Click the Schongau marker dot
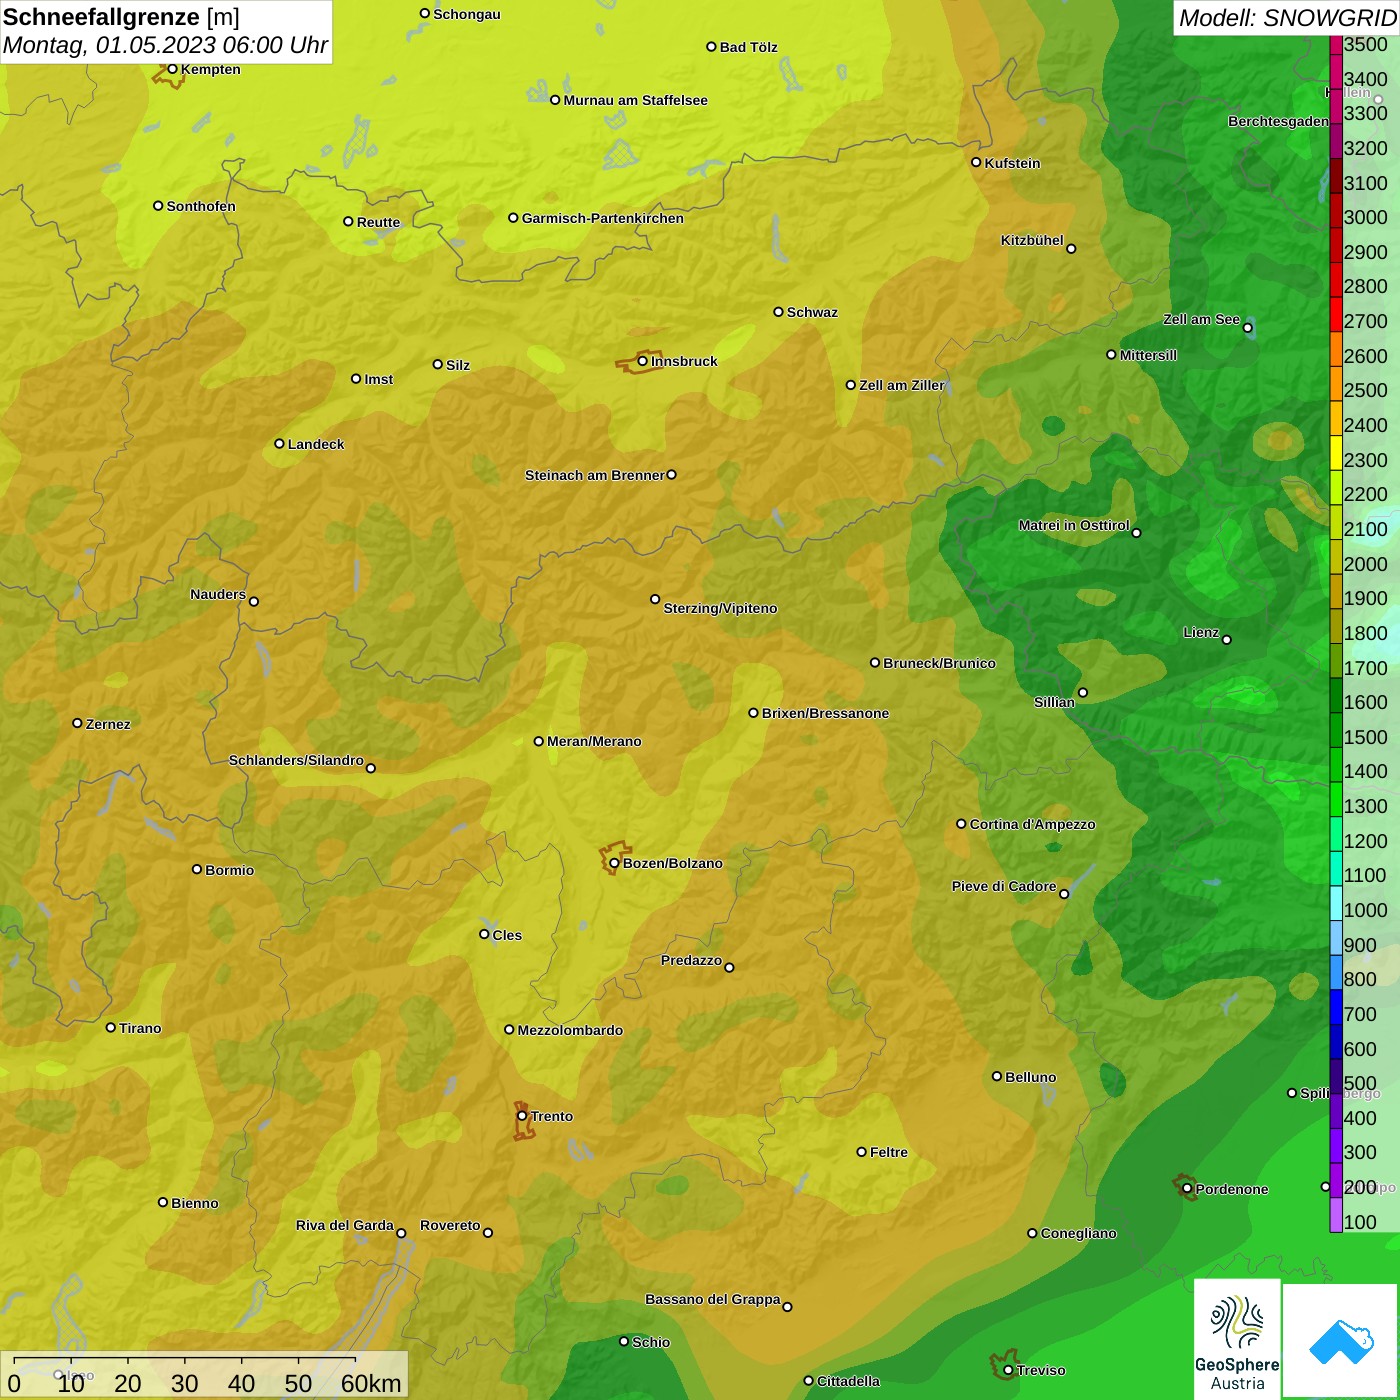Screen dimensions: 1400x1400 (x=425, y=14)
